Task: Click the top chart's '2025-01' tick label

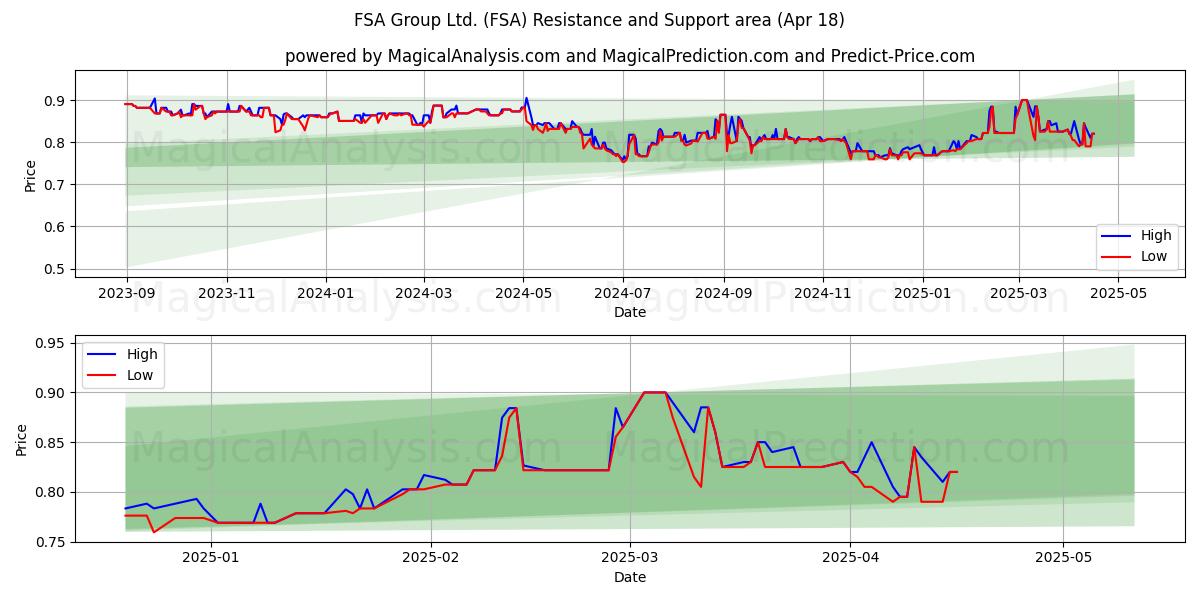Action: 923,293
